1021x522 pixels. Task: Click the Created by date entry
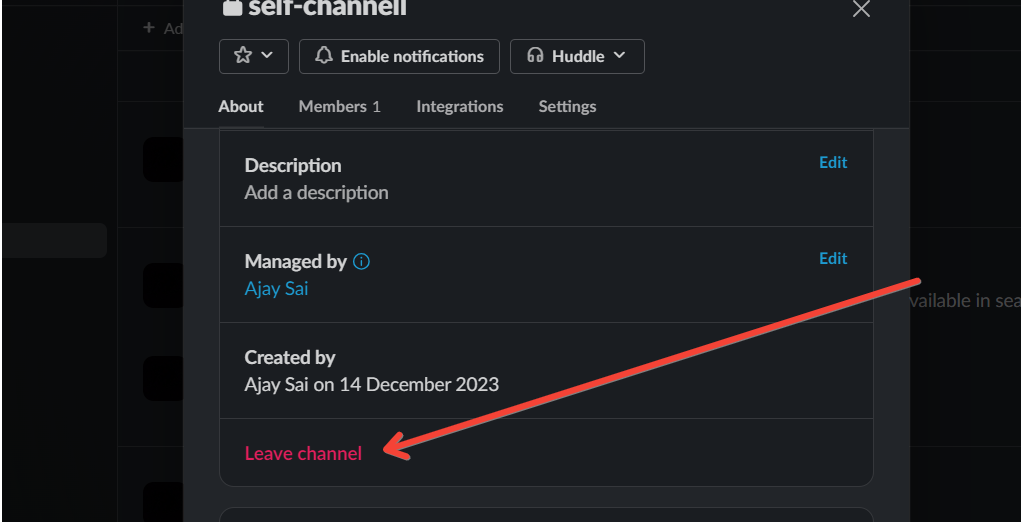point(371,383)
